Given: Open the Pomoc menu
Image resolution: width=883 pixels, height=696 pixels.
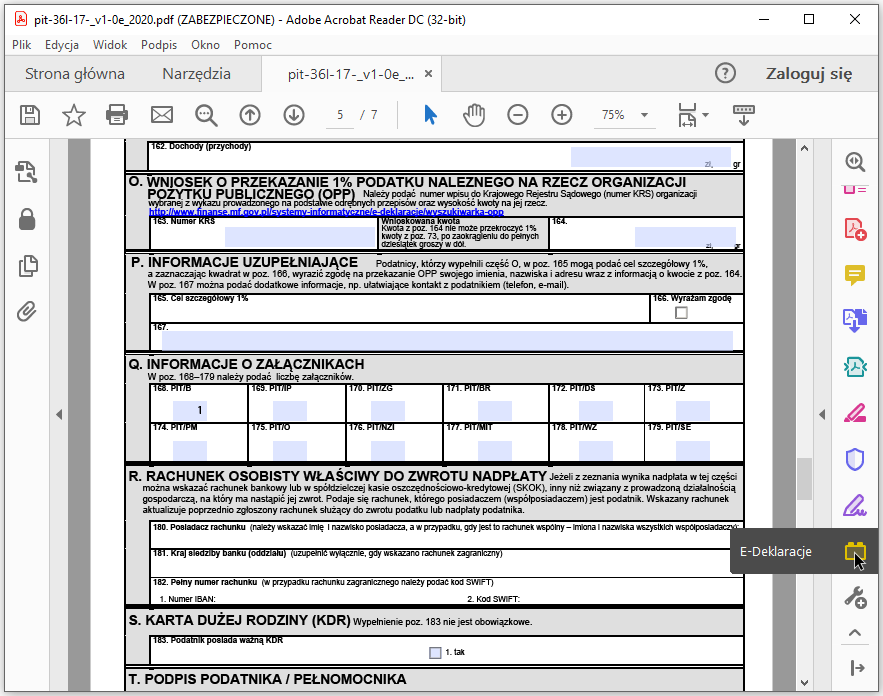Looking at the screenshot, I should click(253, 45).
